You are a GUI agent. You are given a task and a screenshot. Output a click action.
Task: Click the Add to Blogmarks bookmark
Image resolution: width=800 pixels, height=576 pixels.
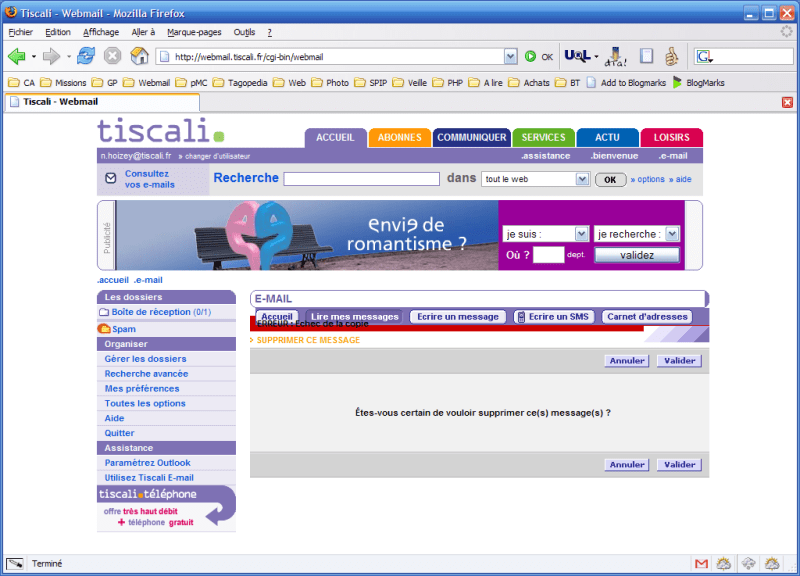627,83
